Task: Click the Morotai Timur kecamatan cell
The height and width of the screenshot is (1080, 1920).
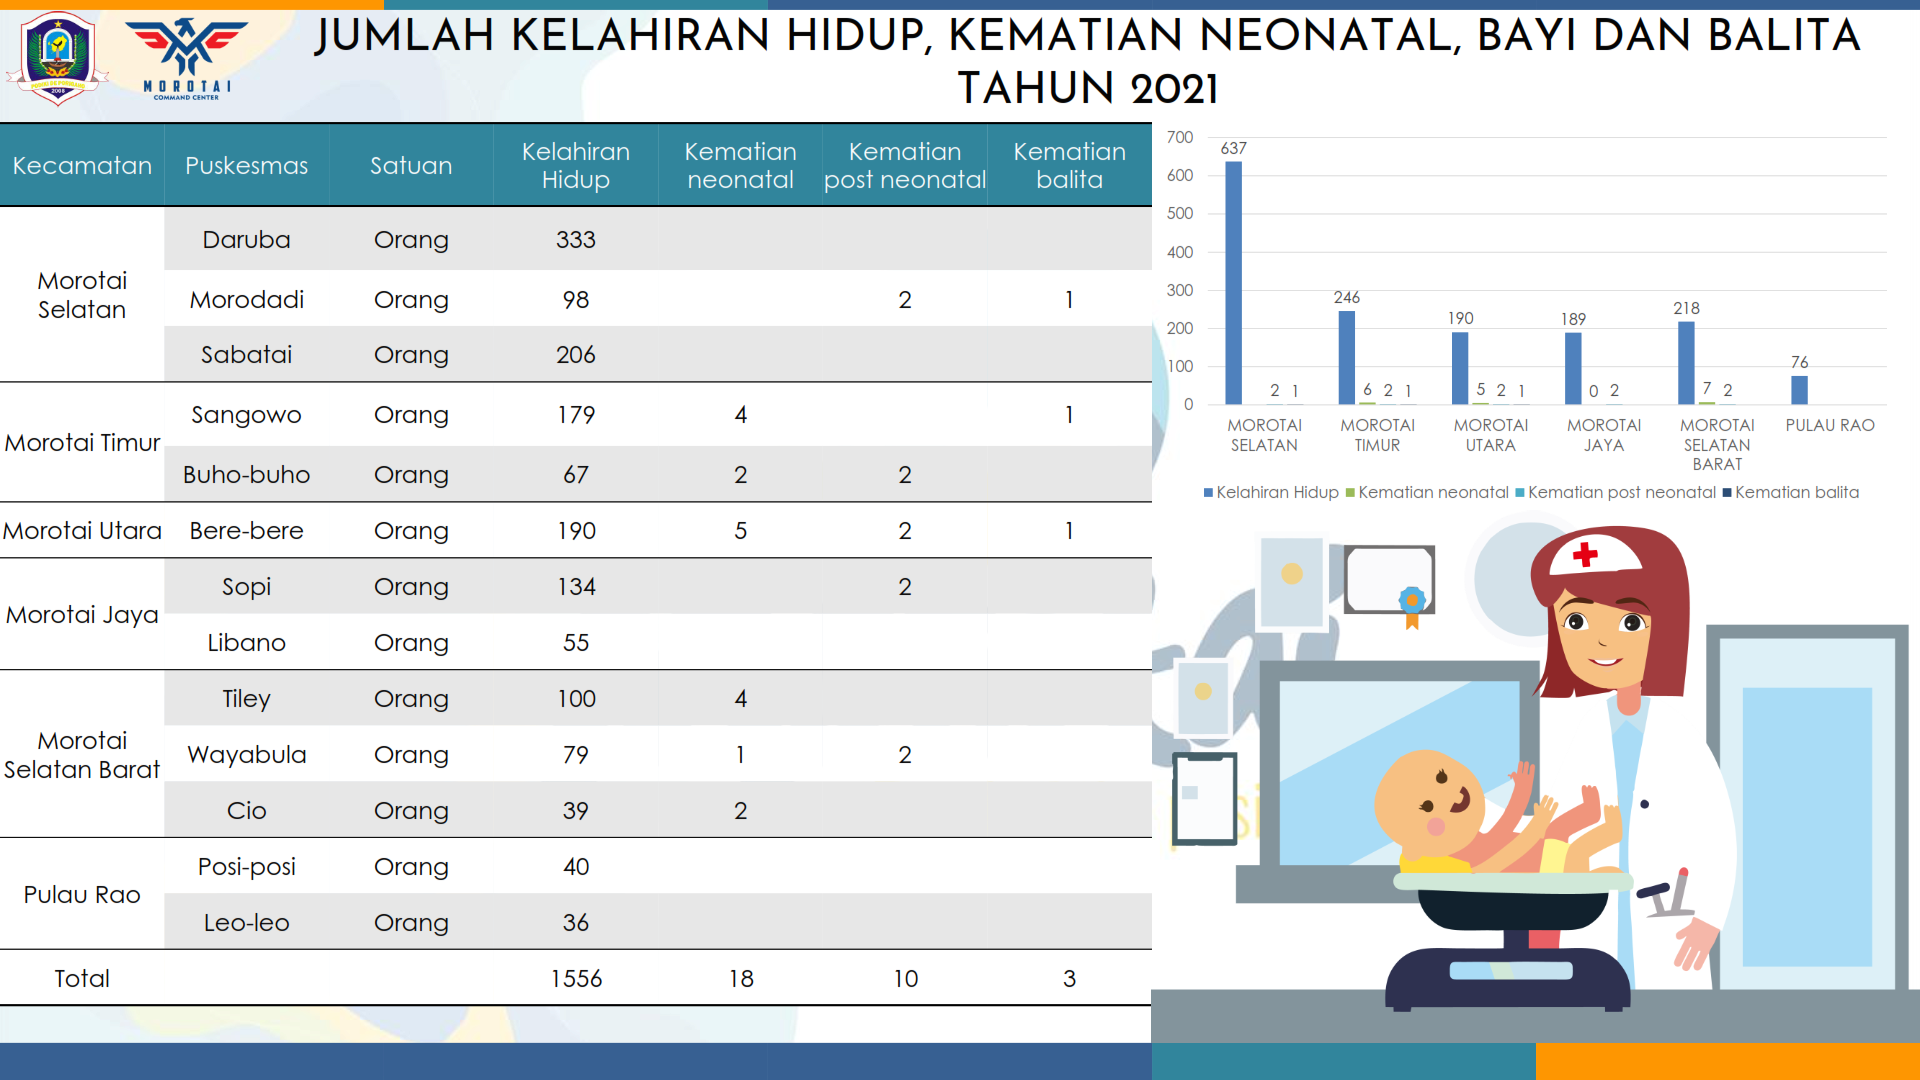Action: click(82, 442)
